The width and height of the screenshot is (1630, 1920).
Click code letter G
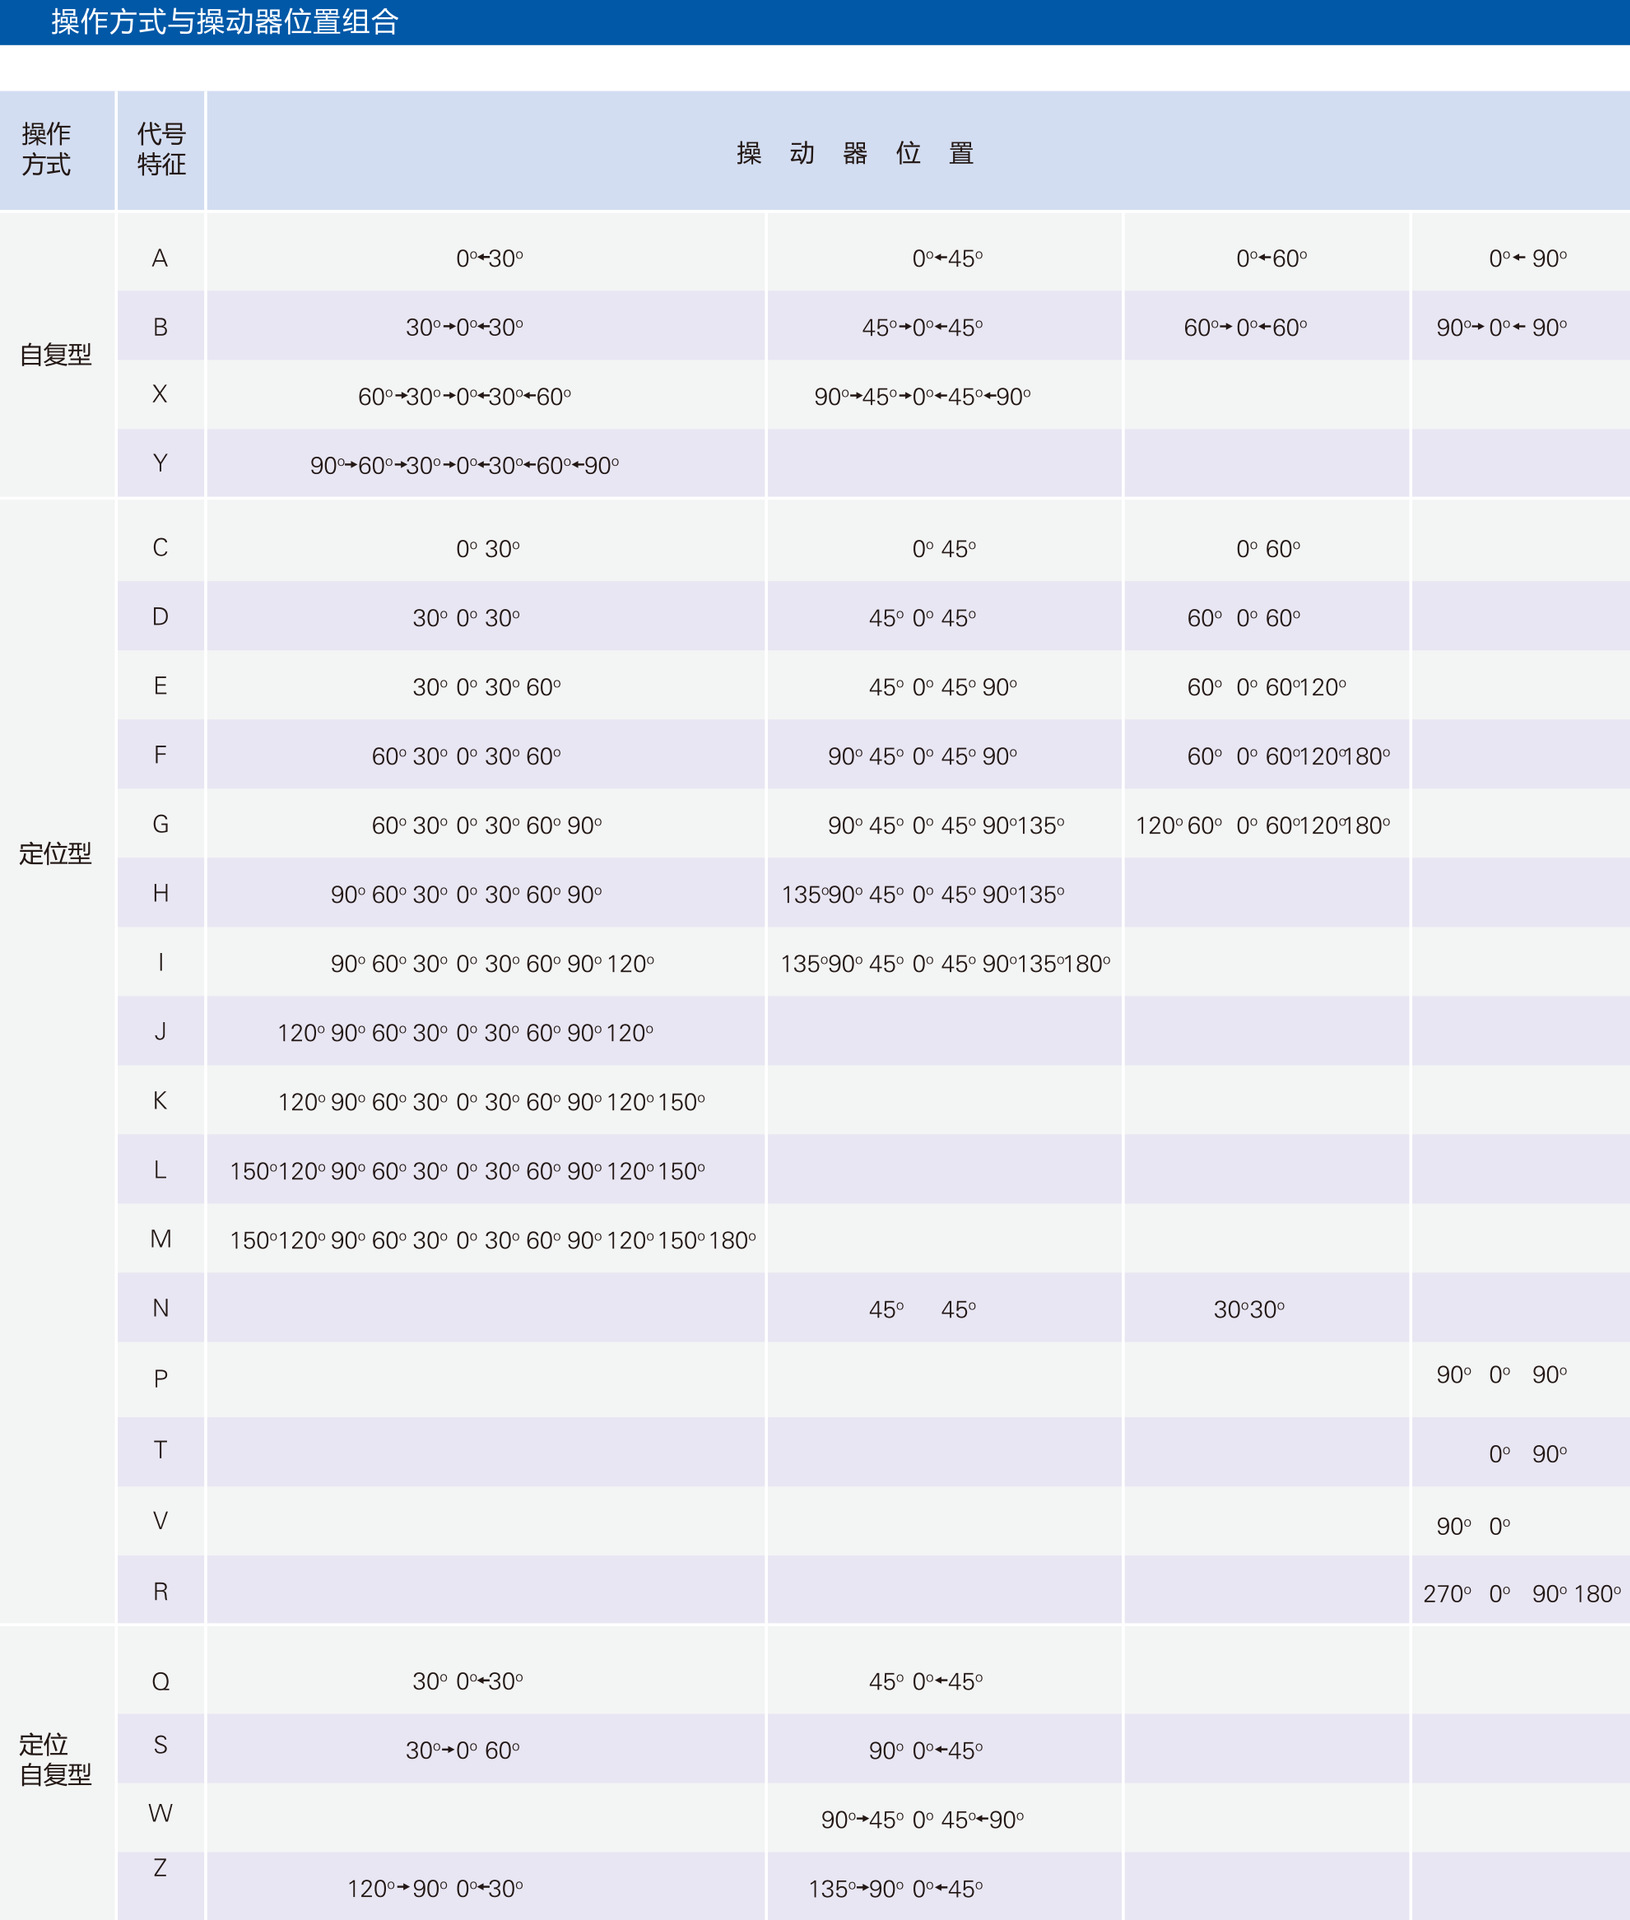tap(160, 824)
